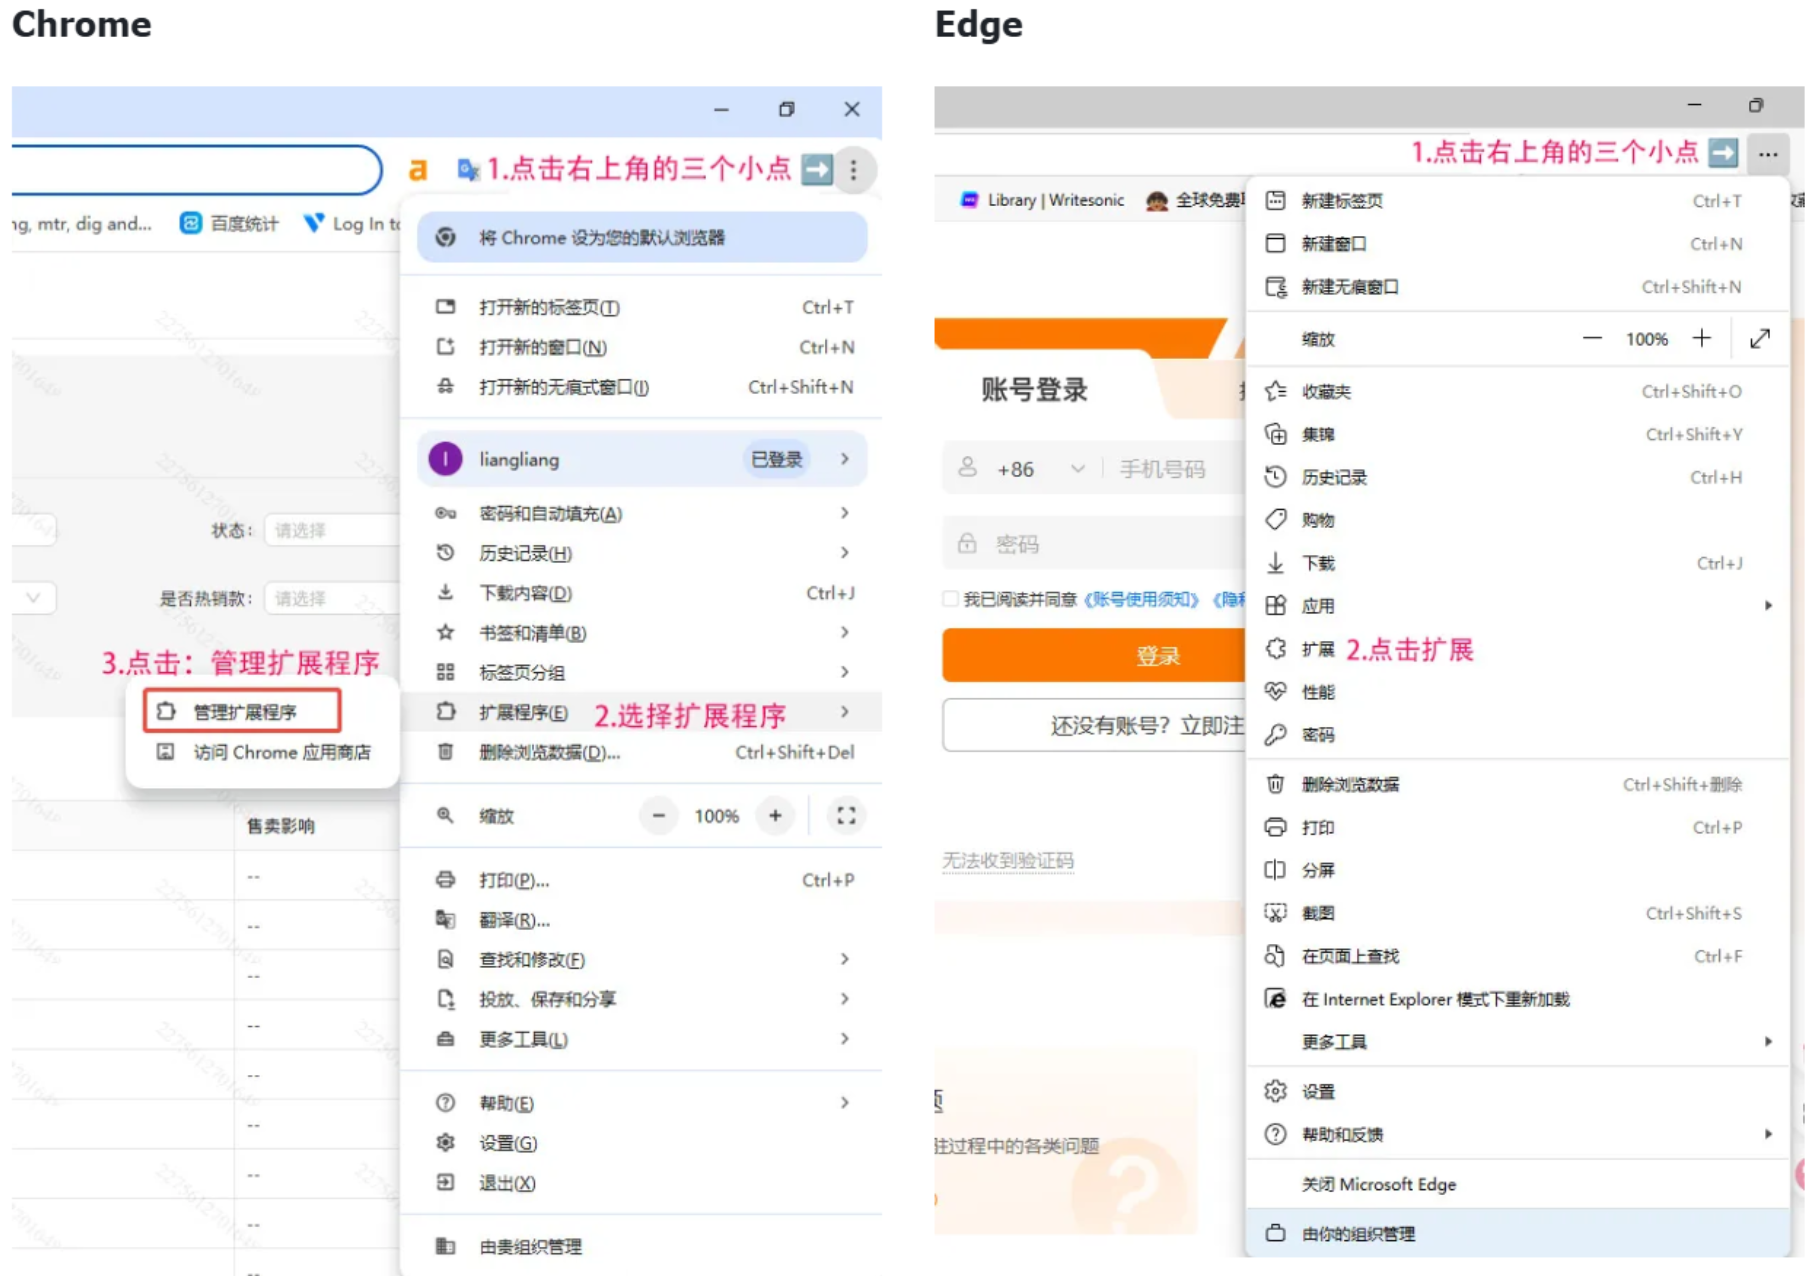Click Edge fullscreen arrow icon
The image size is (1819, 1276).
coord(1760,339)
